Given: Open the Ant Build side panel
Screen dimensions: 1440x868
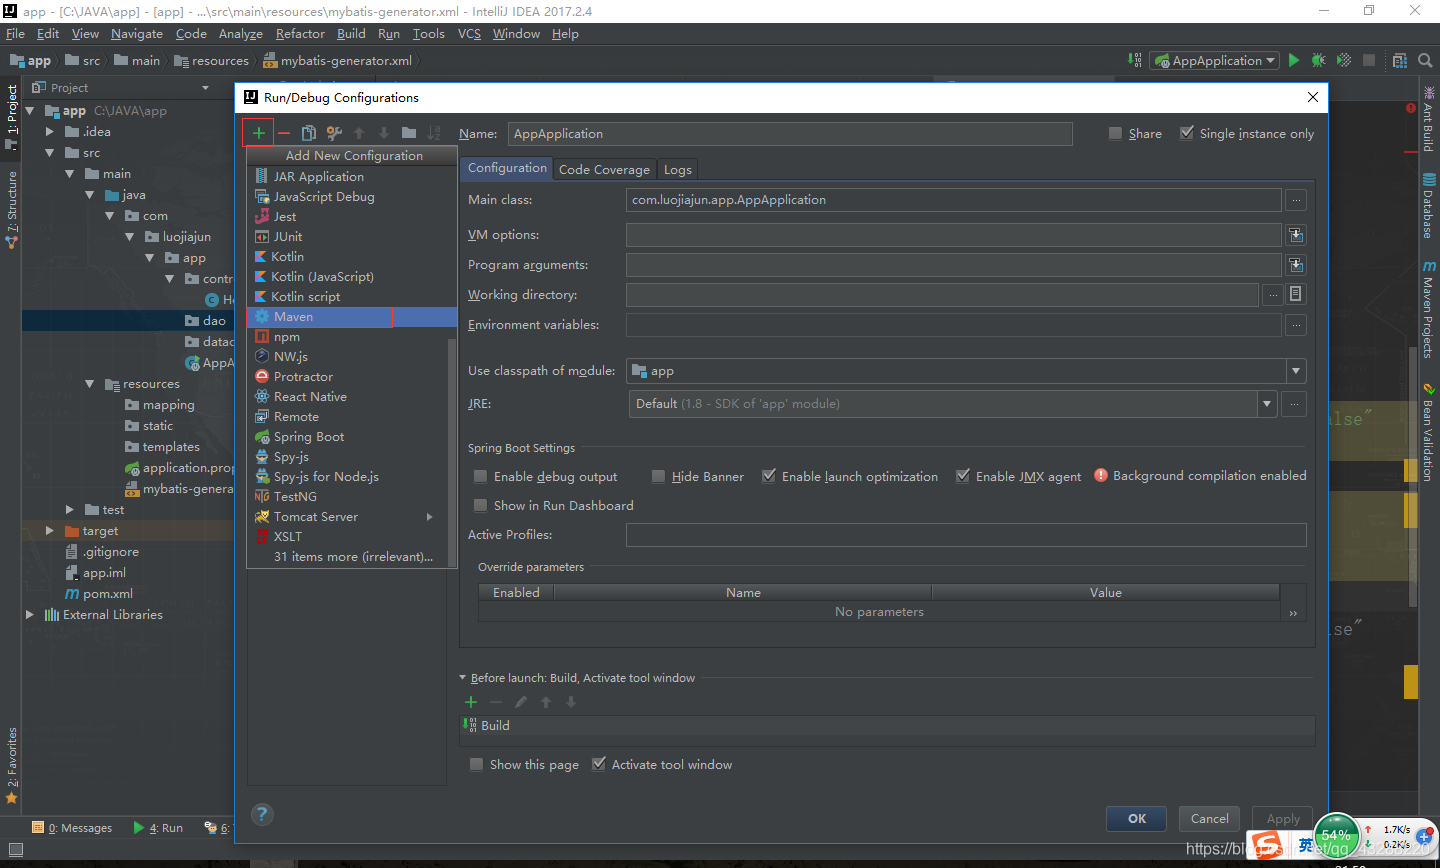Looking at the screenshot, I should tap(1429, 120).
